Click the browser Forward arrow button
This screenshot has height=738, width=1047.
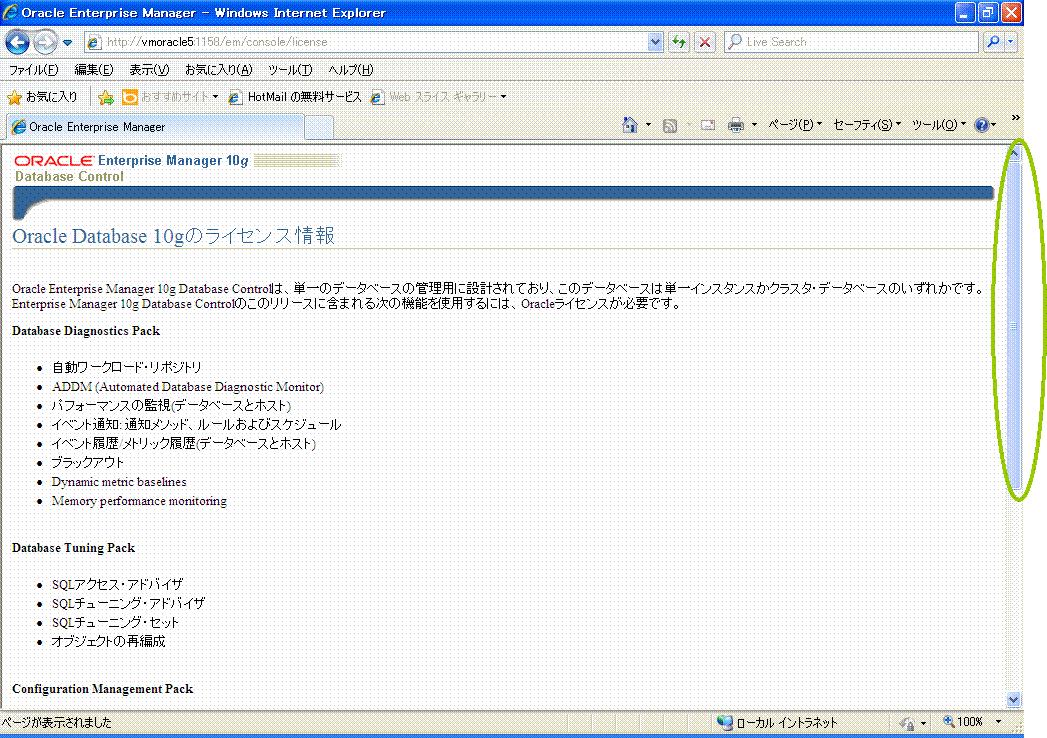click(x=45, y=42)
